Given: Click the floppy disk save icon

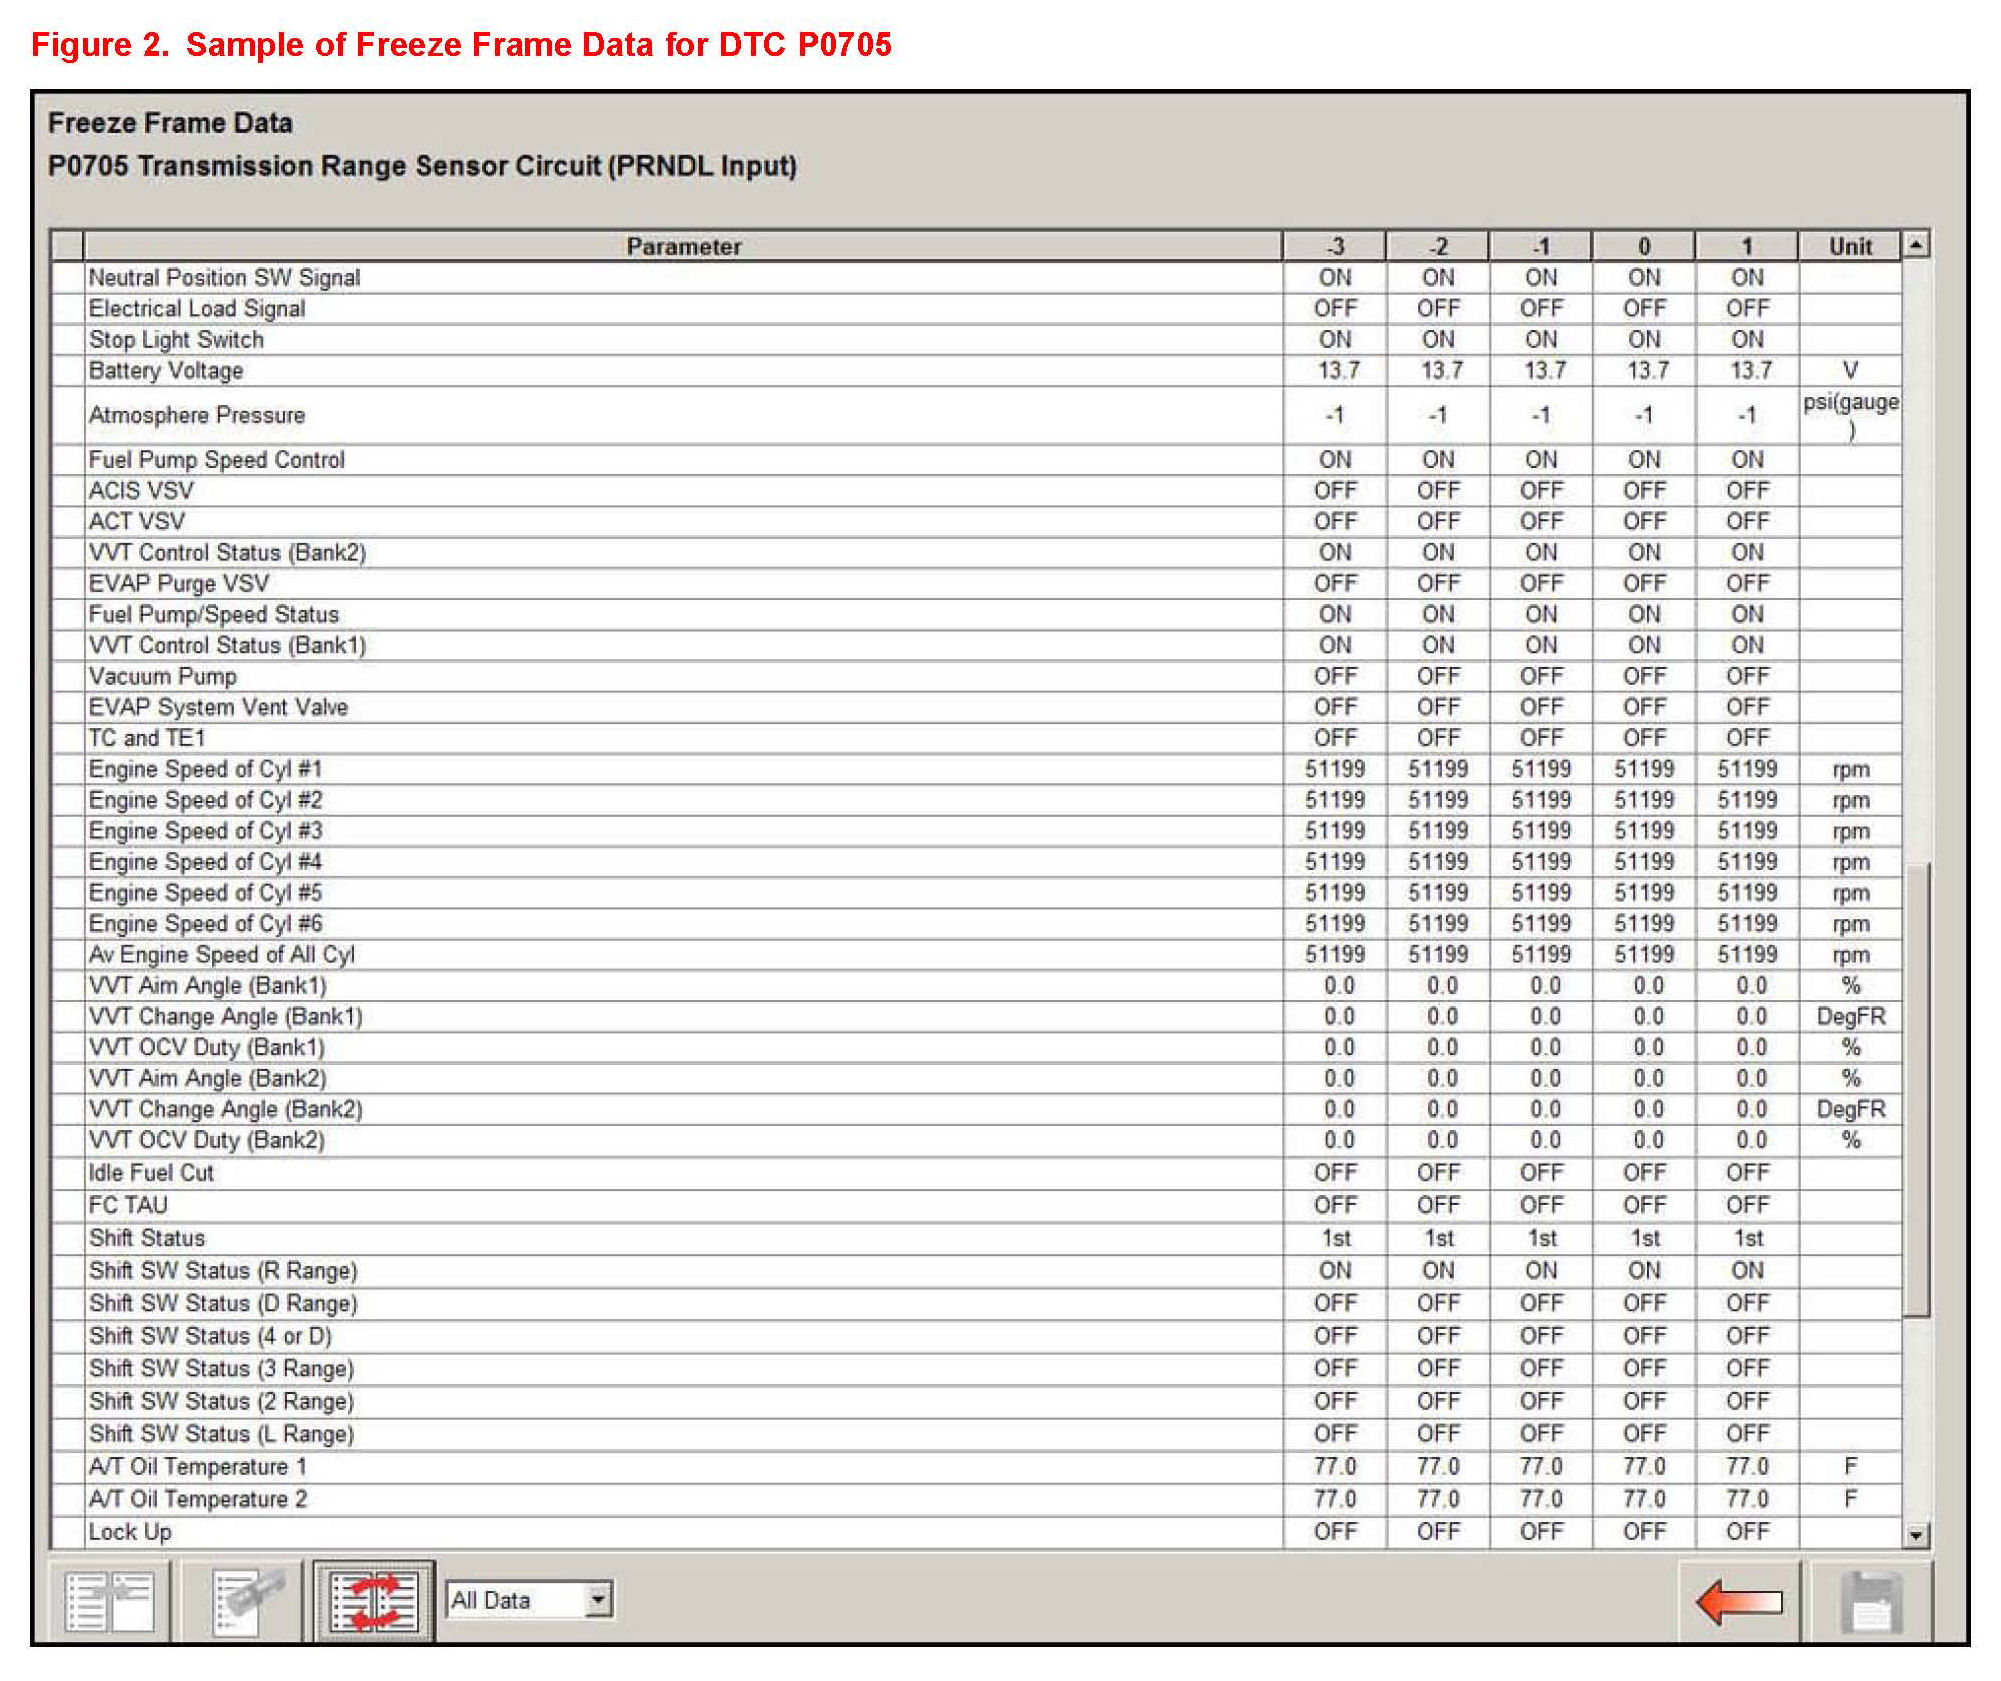Looking at the screenshot, I should pyautogui.click(x=1871, y=1602).
